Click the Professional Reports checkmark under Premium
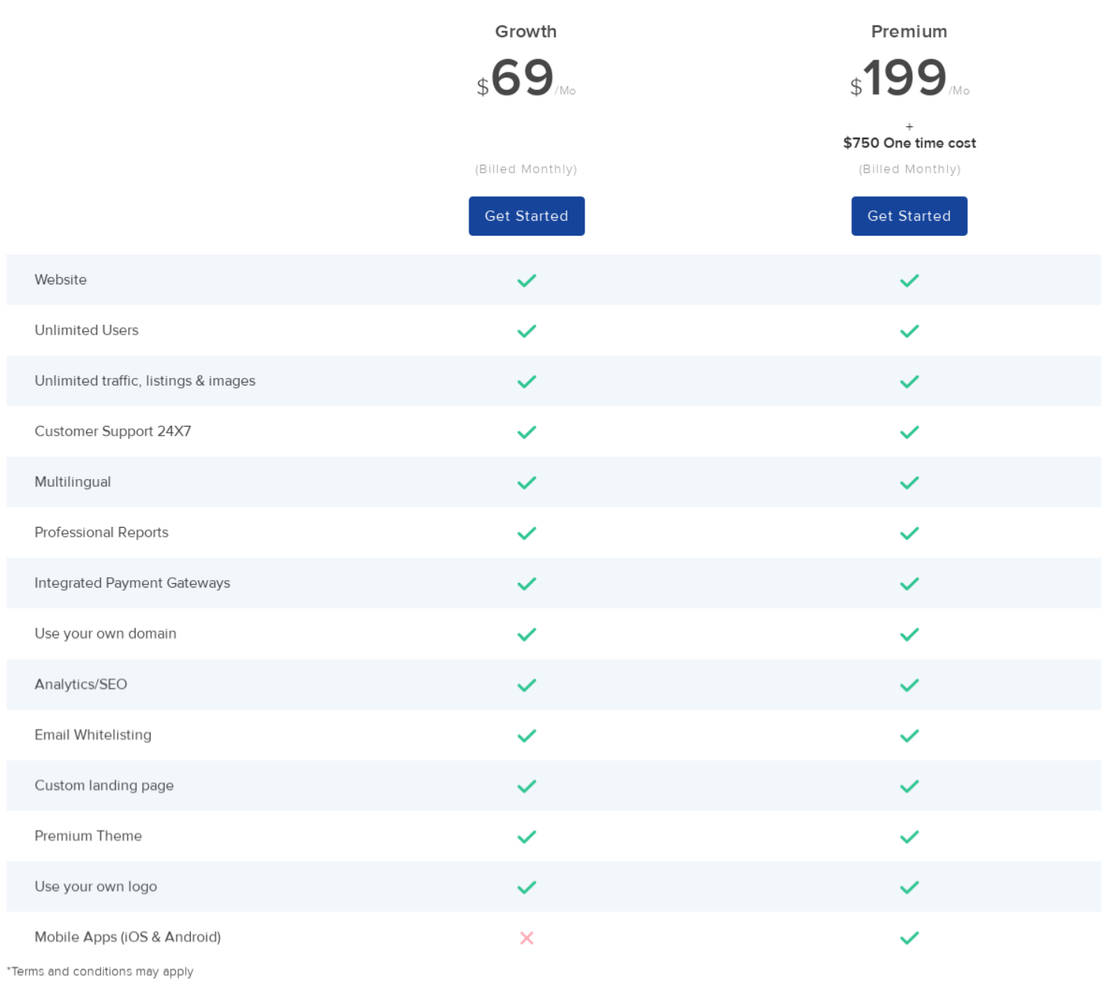1108x994 pixels. (909, 533)
